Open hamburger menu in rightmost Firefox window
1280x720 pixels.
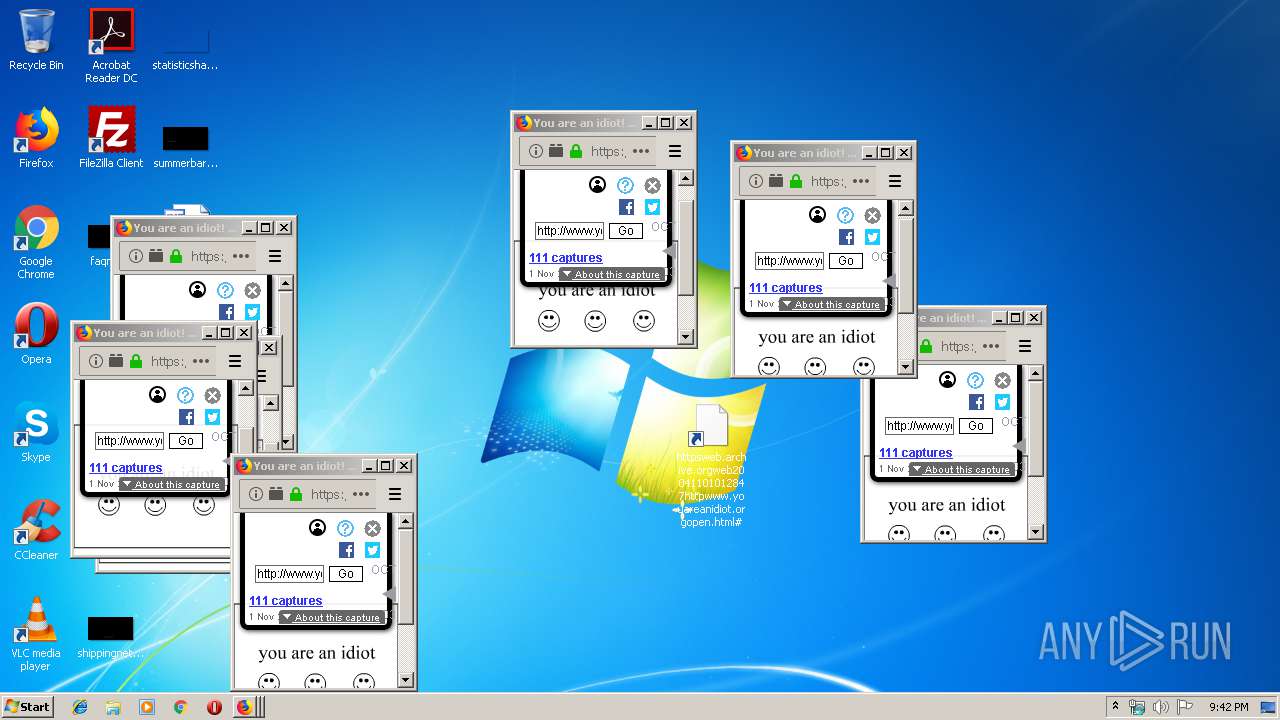click(x=1025, y=346)
